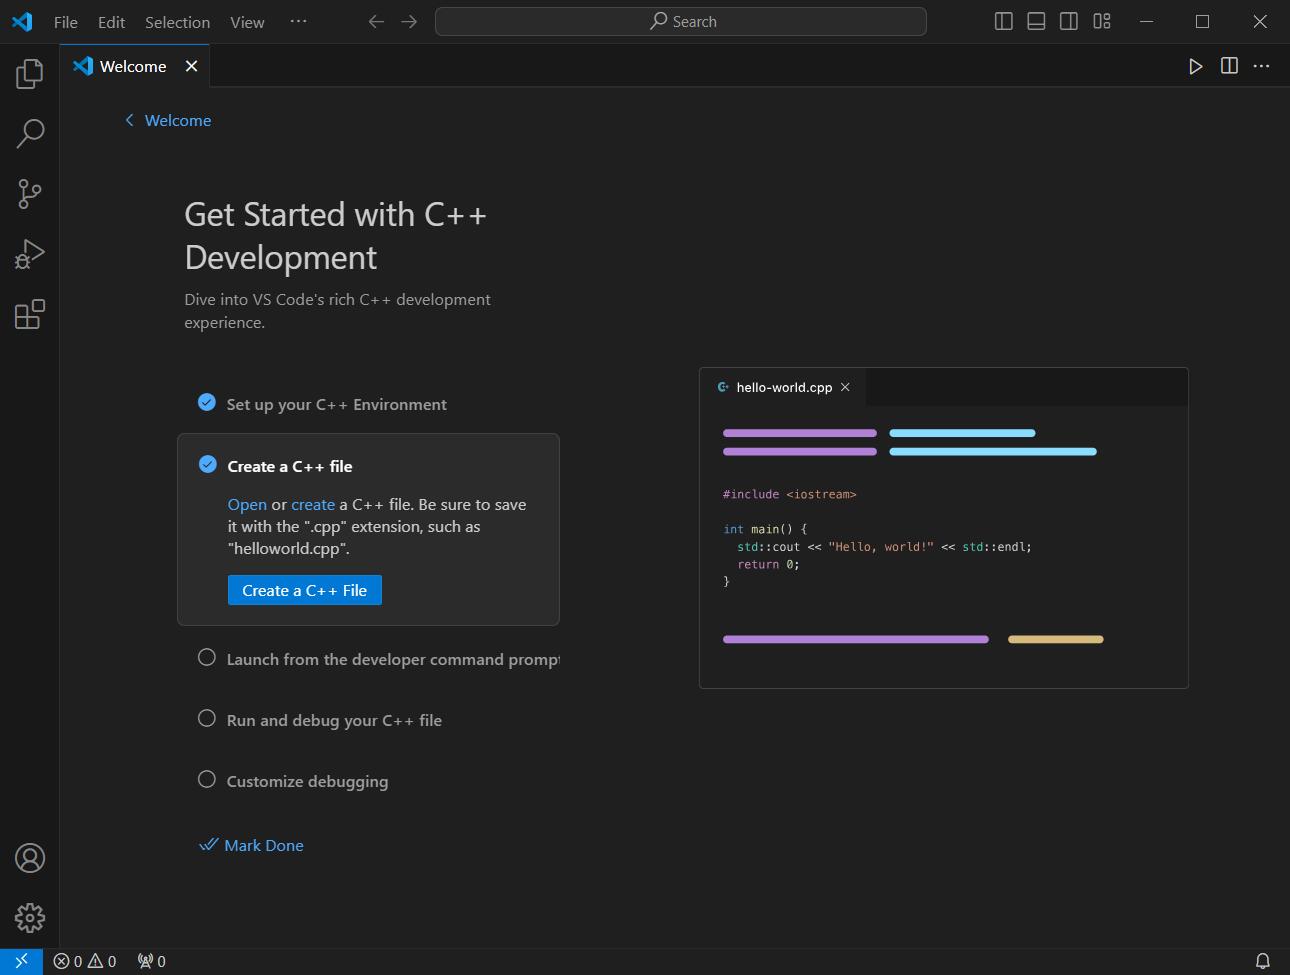The image size is (1290, 975).
Task: Check the Run and debug your C++ file circle
Action: 207,718
